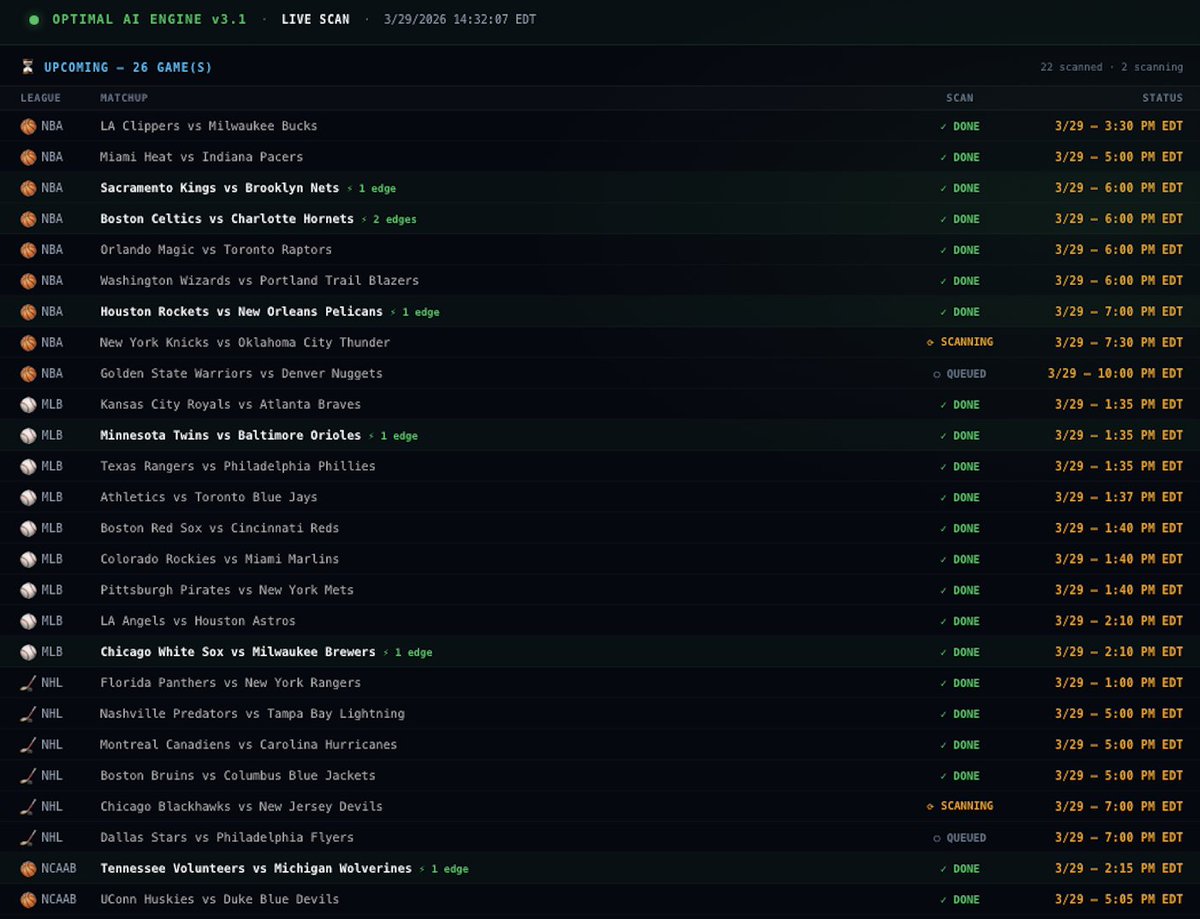Click the 3/29 — 1:37 PM EDT time

coord(1119,497)
